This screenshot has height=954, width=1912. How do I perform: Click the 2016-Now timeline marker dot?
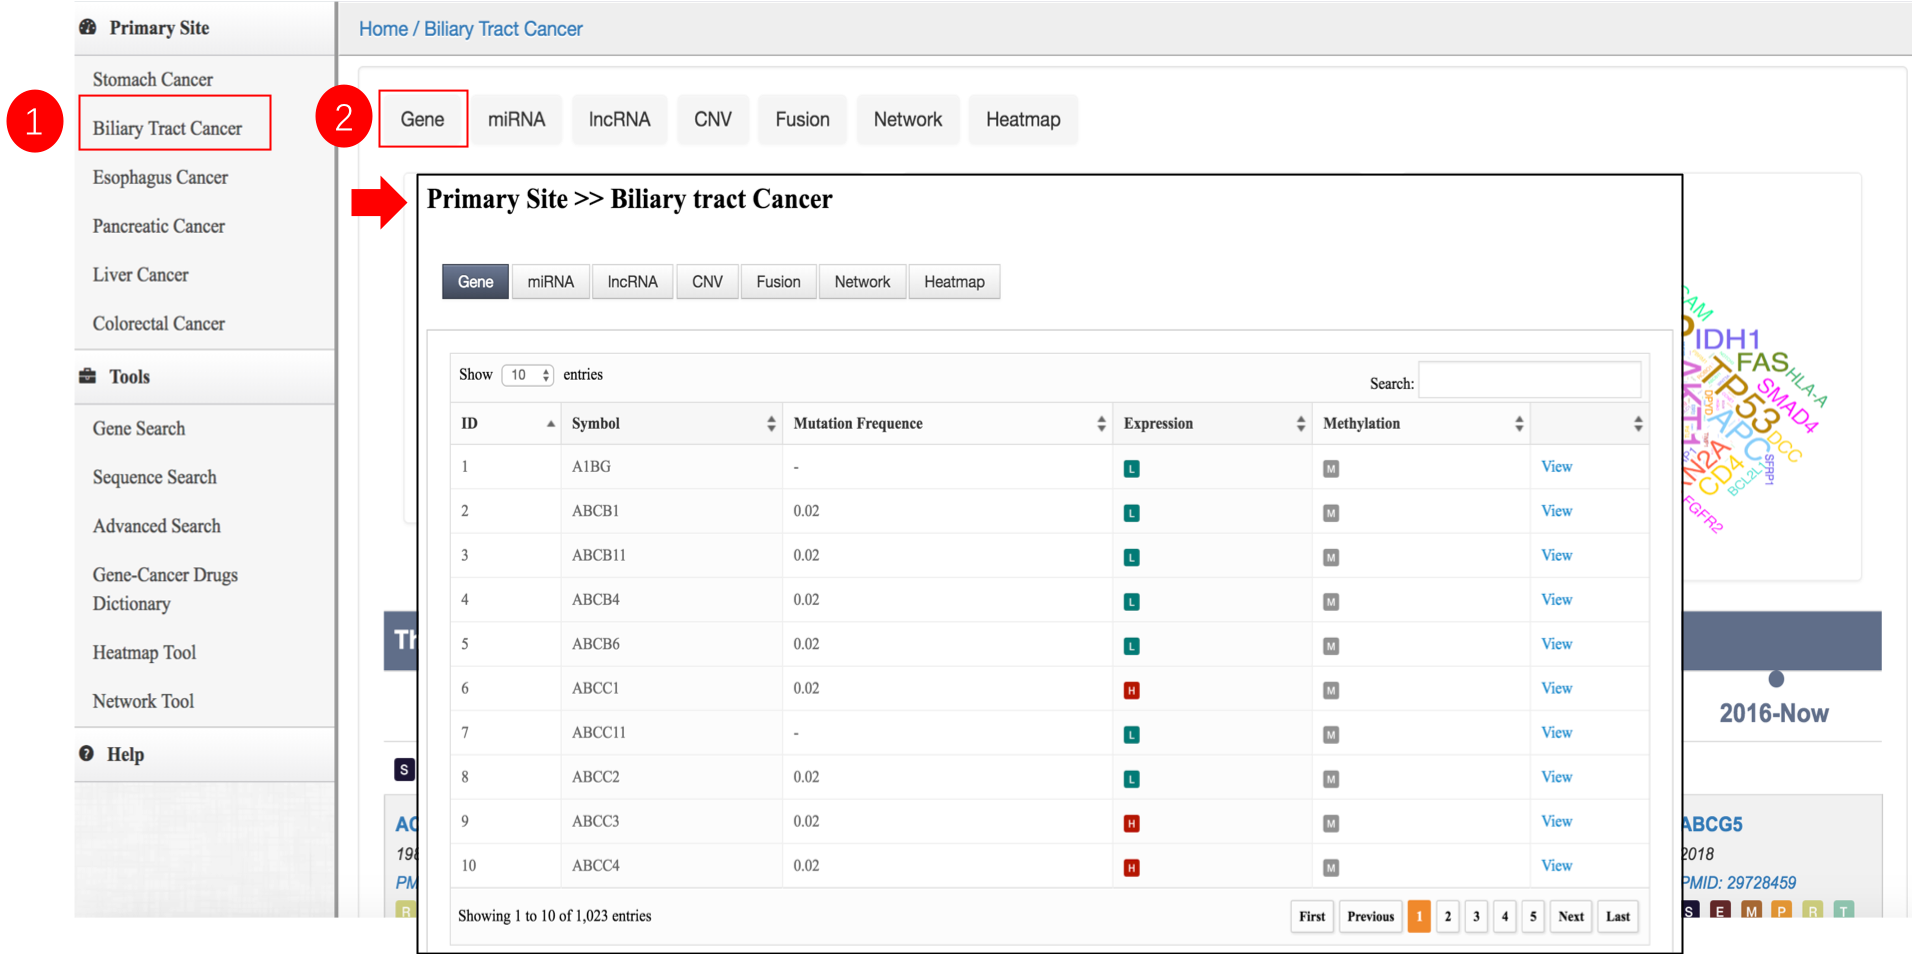pos(1776,679)
